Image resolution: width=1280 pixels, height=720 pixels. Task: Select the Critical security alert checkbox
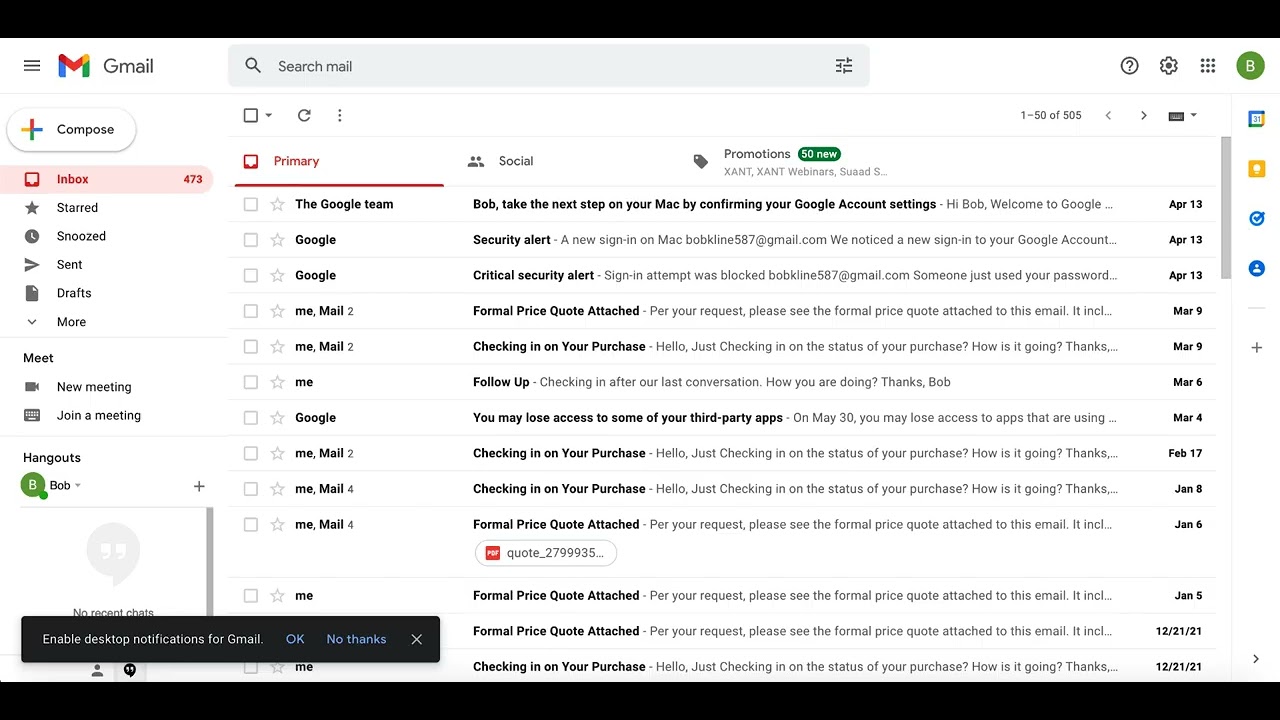[251, 275]
